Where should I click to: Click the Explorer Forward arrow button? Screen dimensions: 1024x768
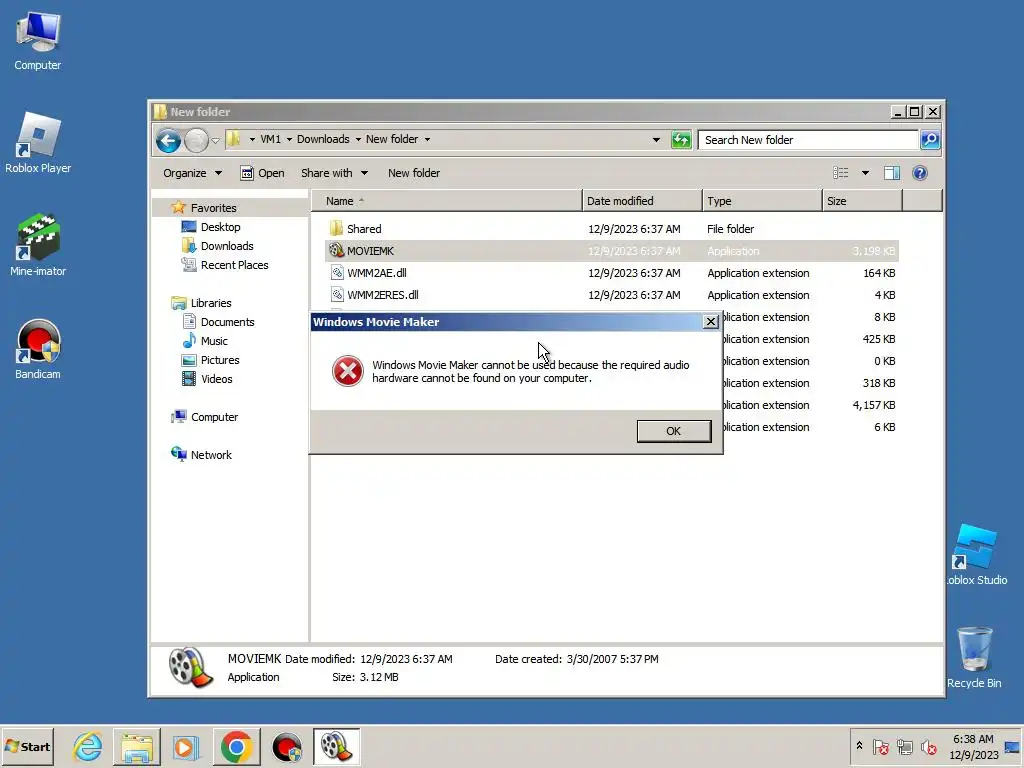196,140
